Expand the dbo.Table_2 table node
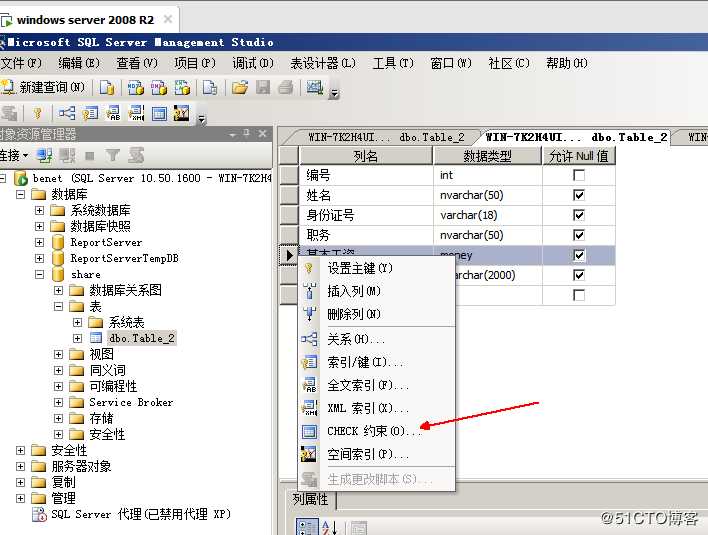Image resolution: width=708 pixels, height=535 pixels. [x=77, y=338]
